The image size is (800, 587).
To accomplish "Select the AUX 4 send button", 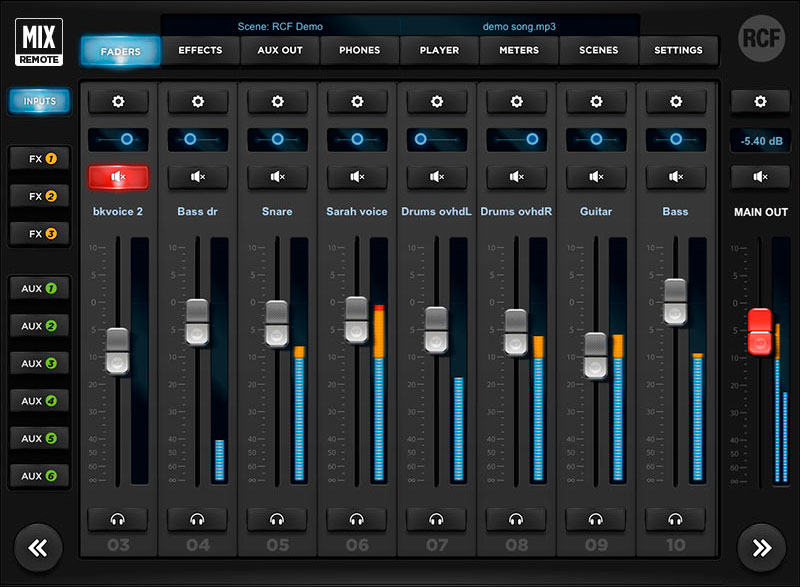I will (x=40, y=401).
